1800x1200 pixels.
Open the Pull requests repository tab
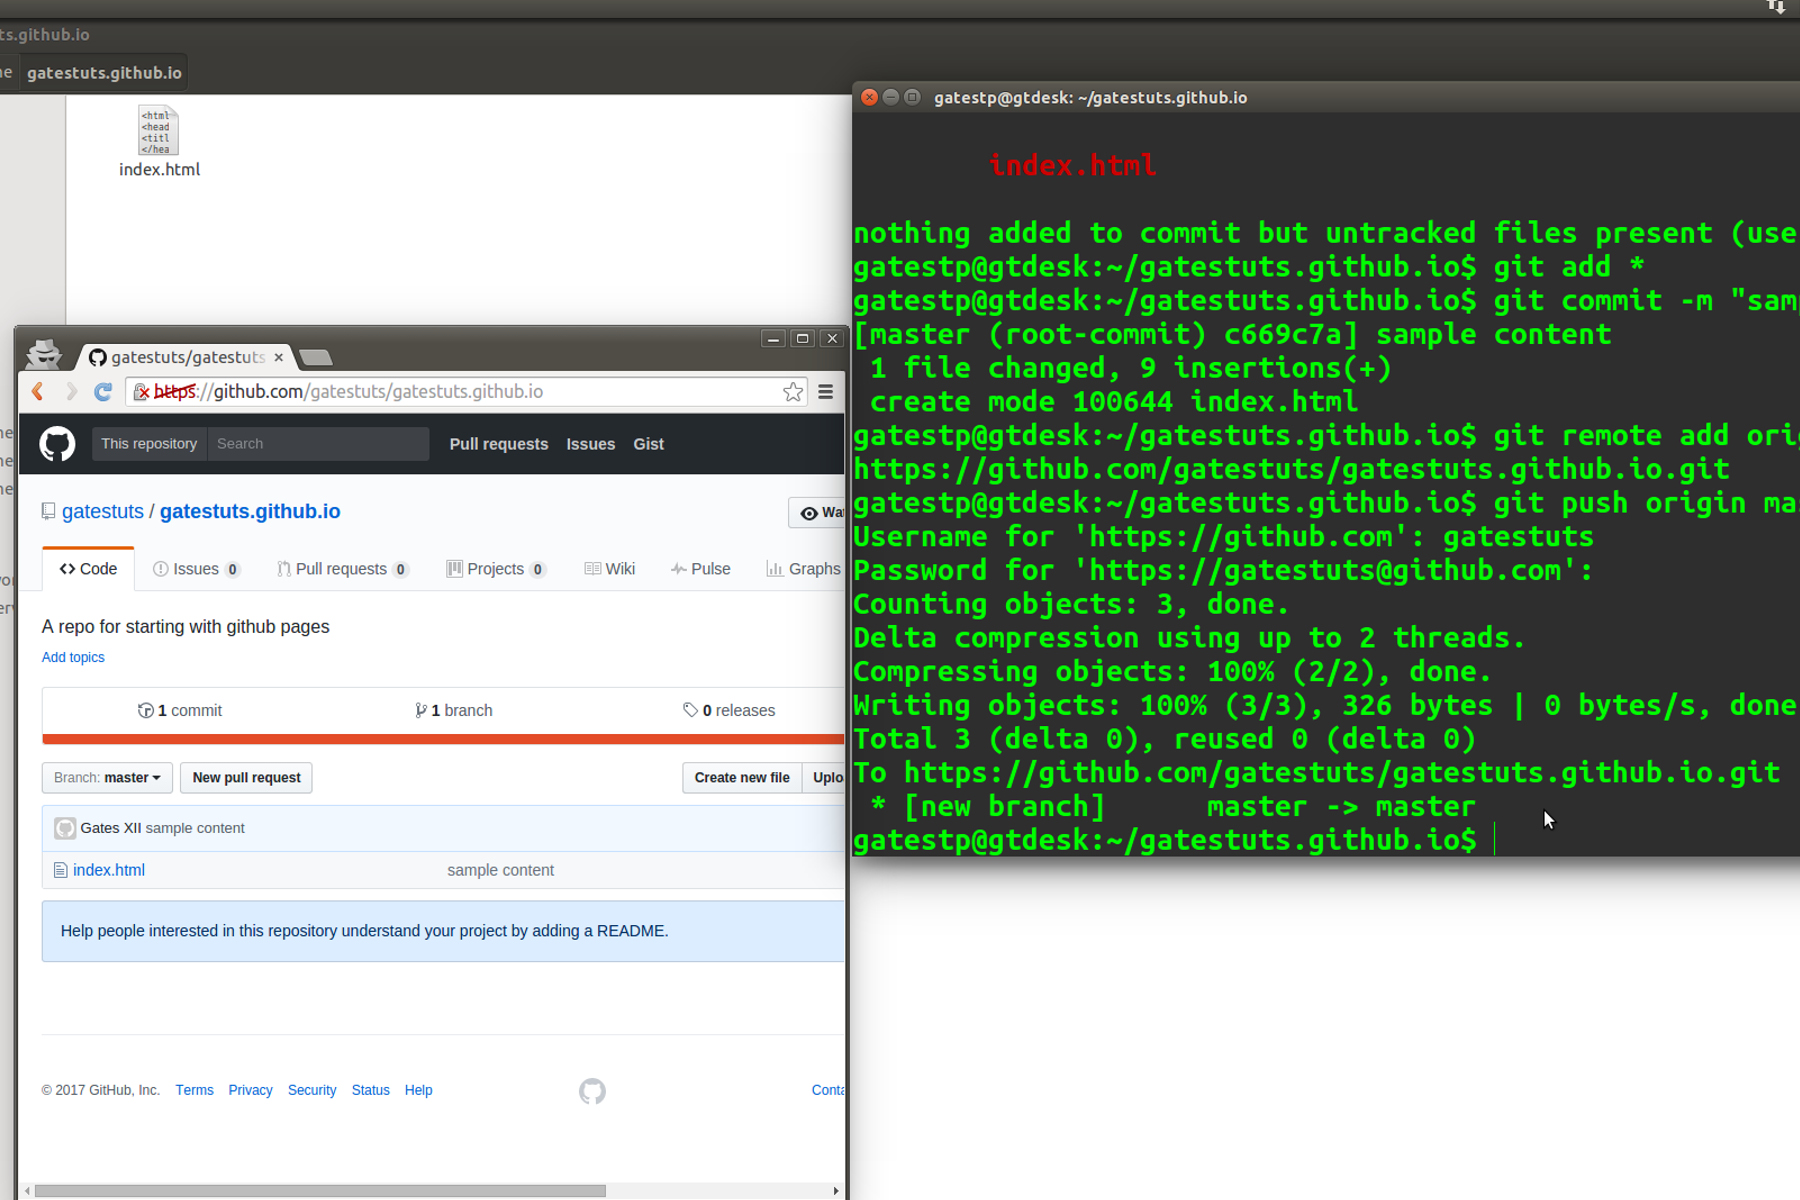[343, 569]
